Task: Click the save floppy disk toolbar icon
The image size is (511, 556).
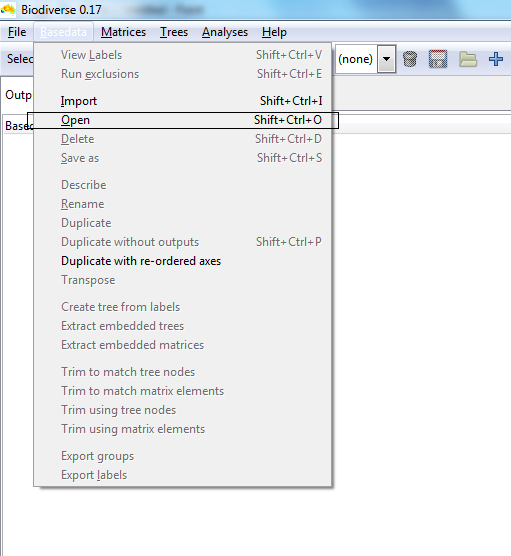Action: (x=438, y=59)
